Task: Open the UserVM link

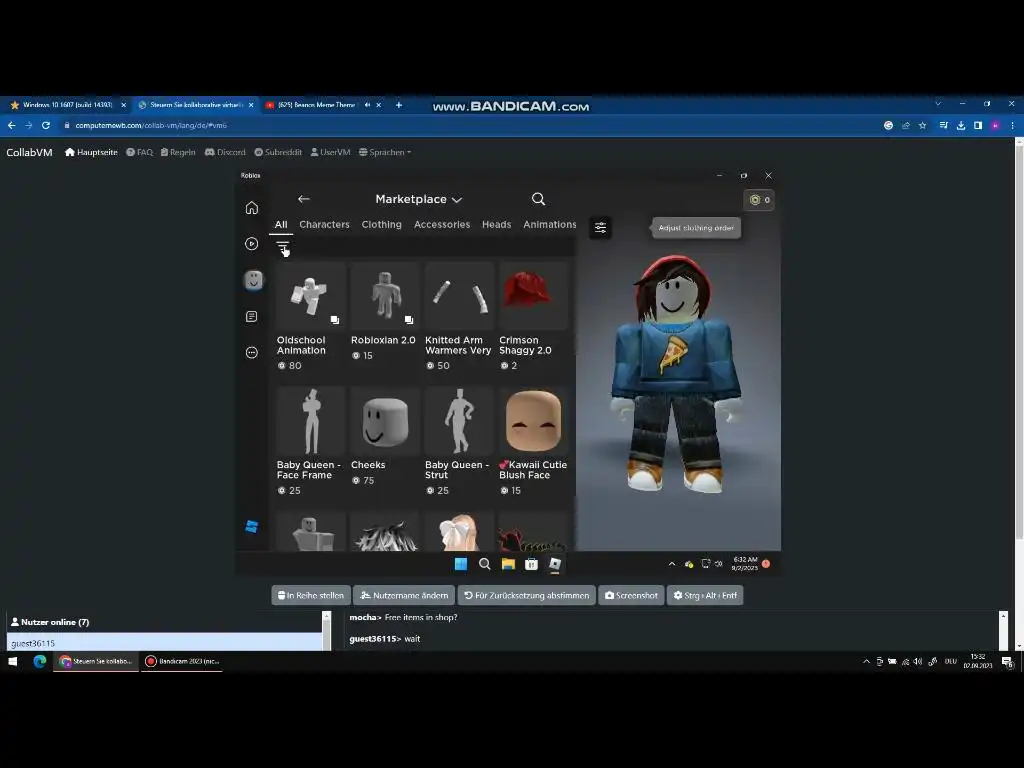Action: point(330,152)
